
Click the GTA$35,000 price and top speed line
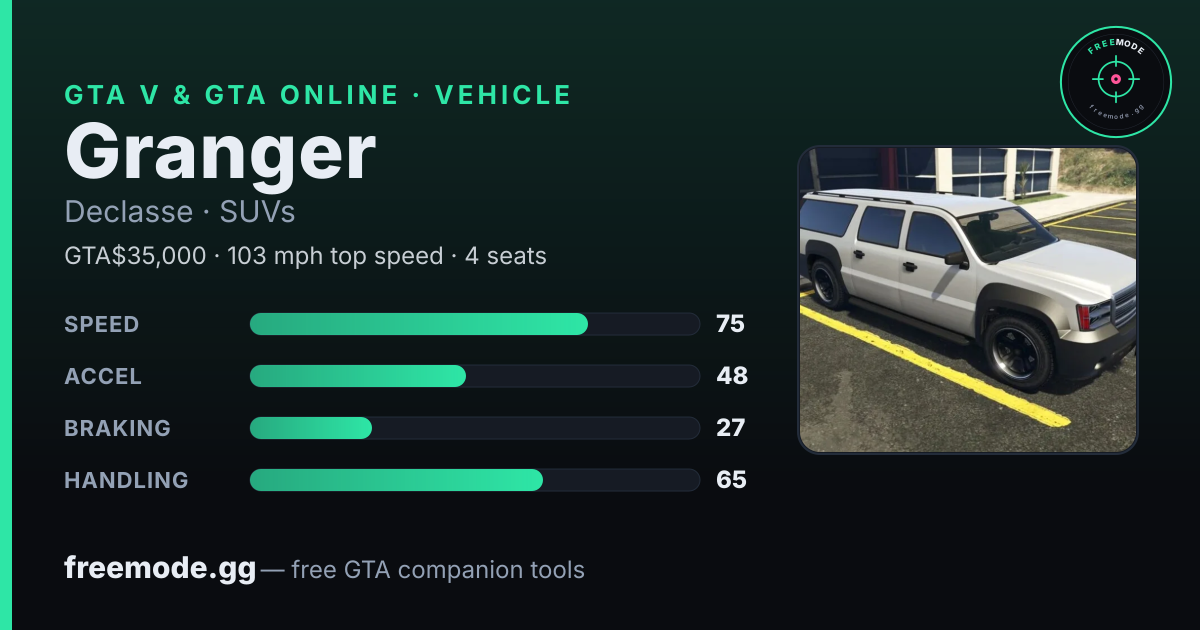tap(305, 256)
